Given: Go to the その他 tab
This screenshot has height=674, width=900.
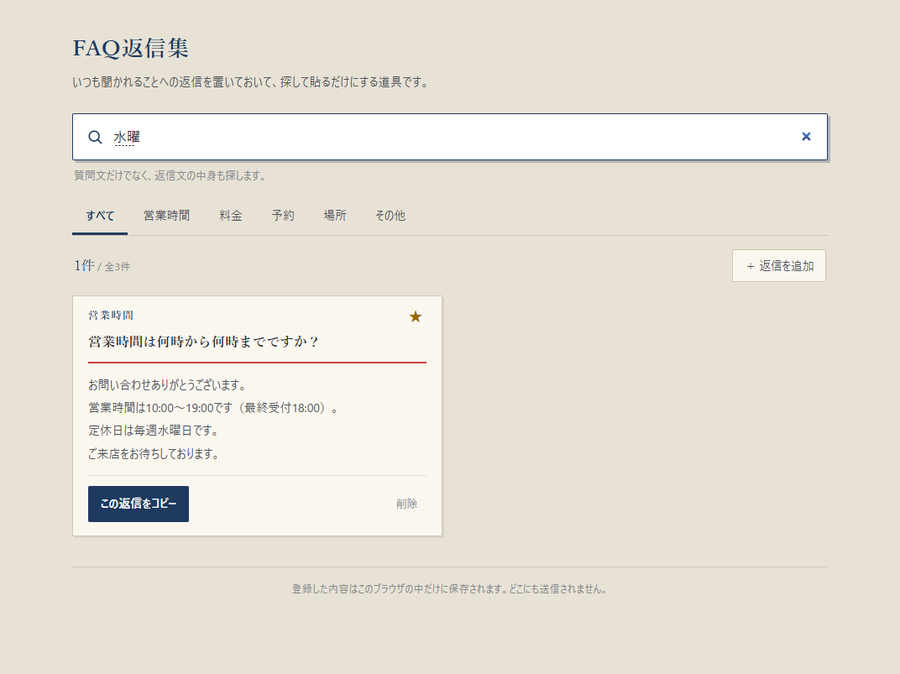Looking at the screenshot, I should click(x=390, y=216).
